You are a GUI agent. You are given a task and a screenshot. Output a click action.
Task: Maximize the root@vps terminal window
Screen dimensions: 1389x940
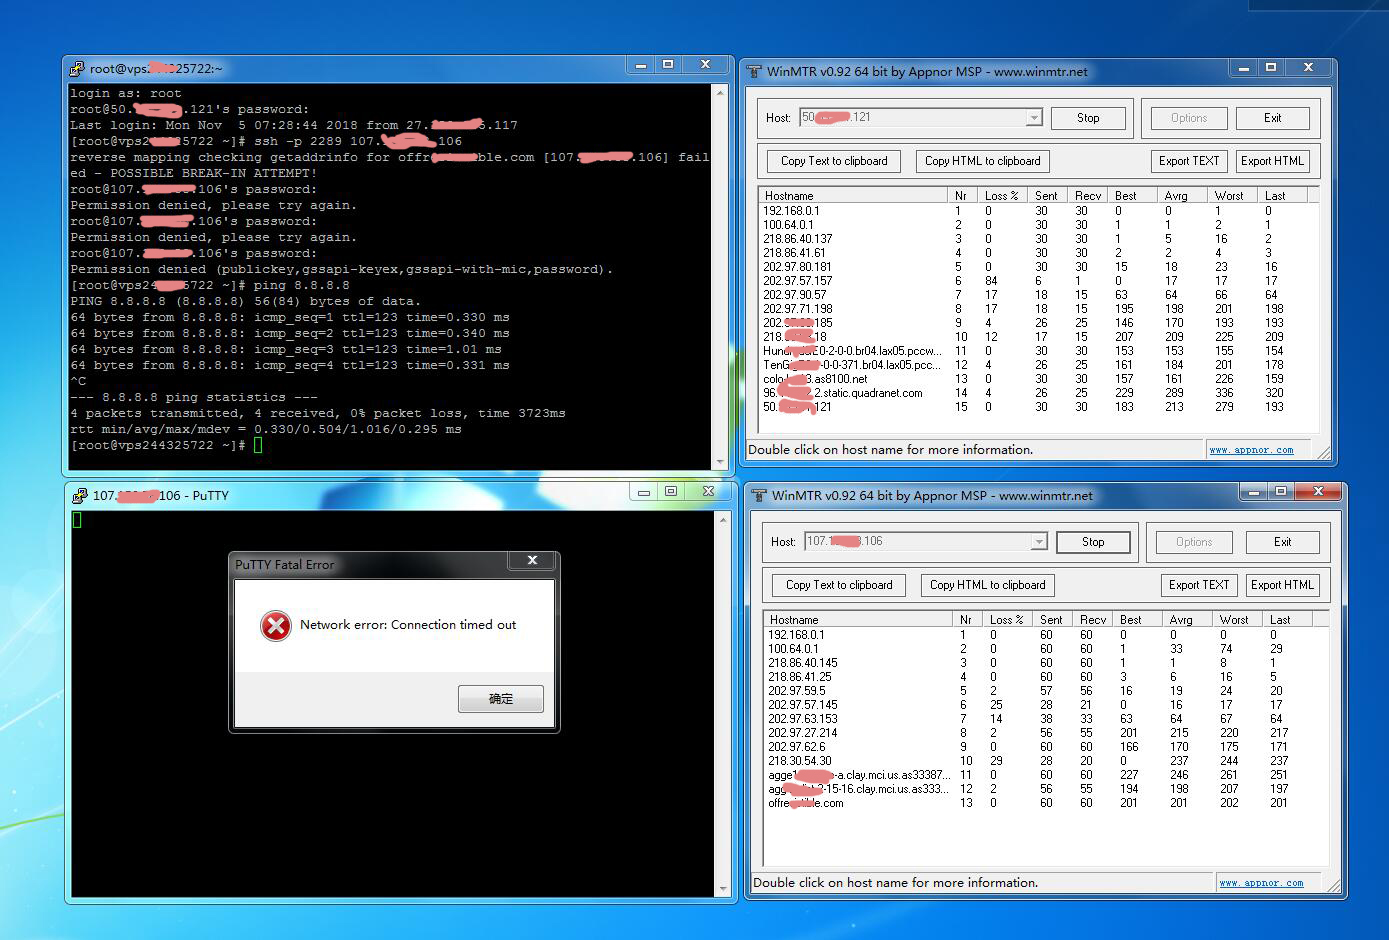click(668, 65)
